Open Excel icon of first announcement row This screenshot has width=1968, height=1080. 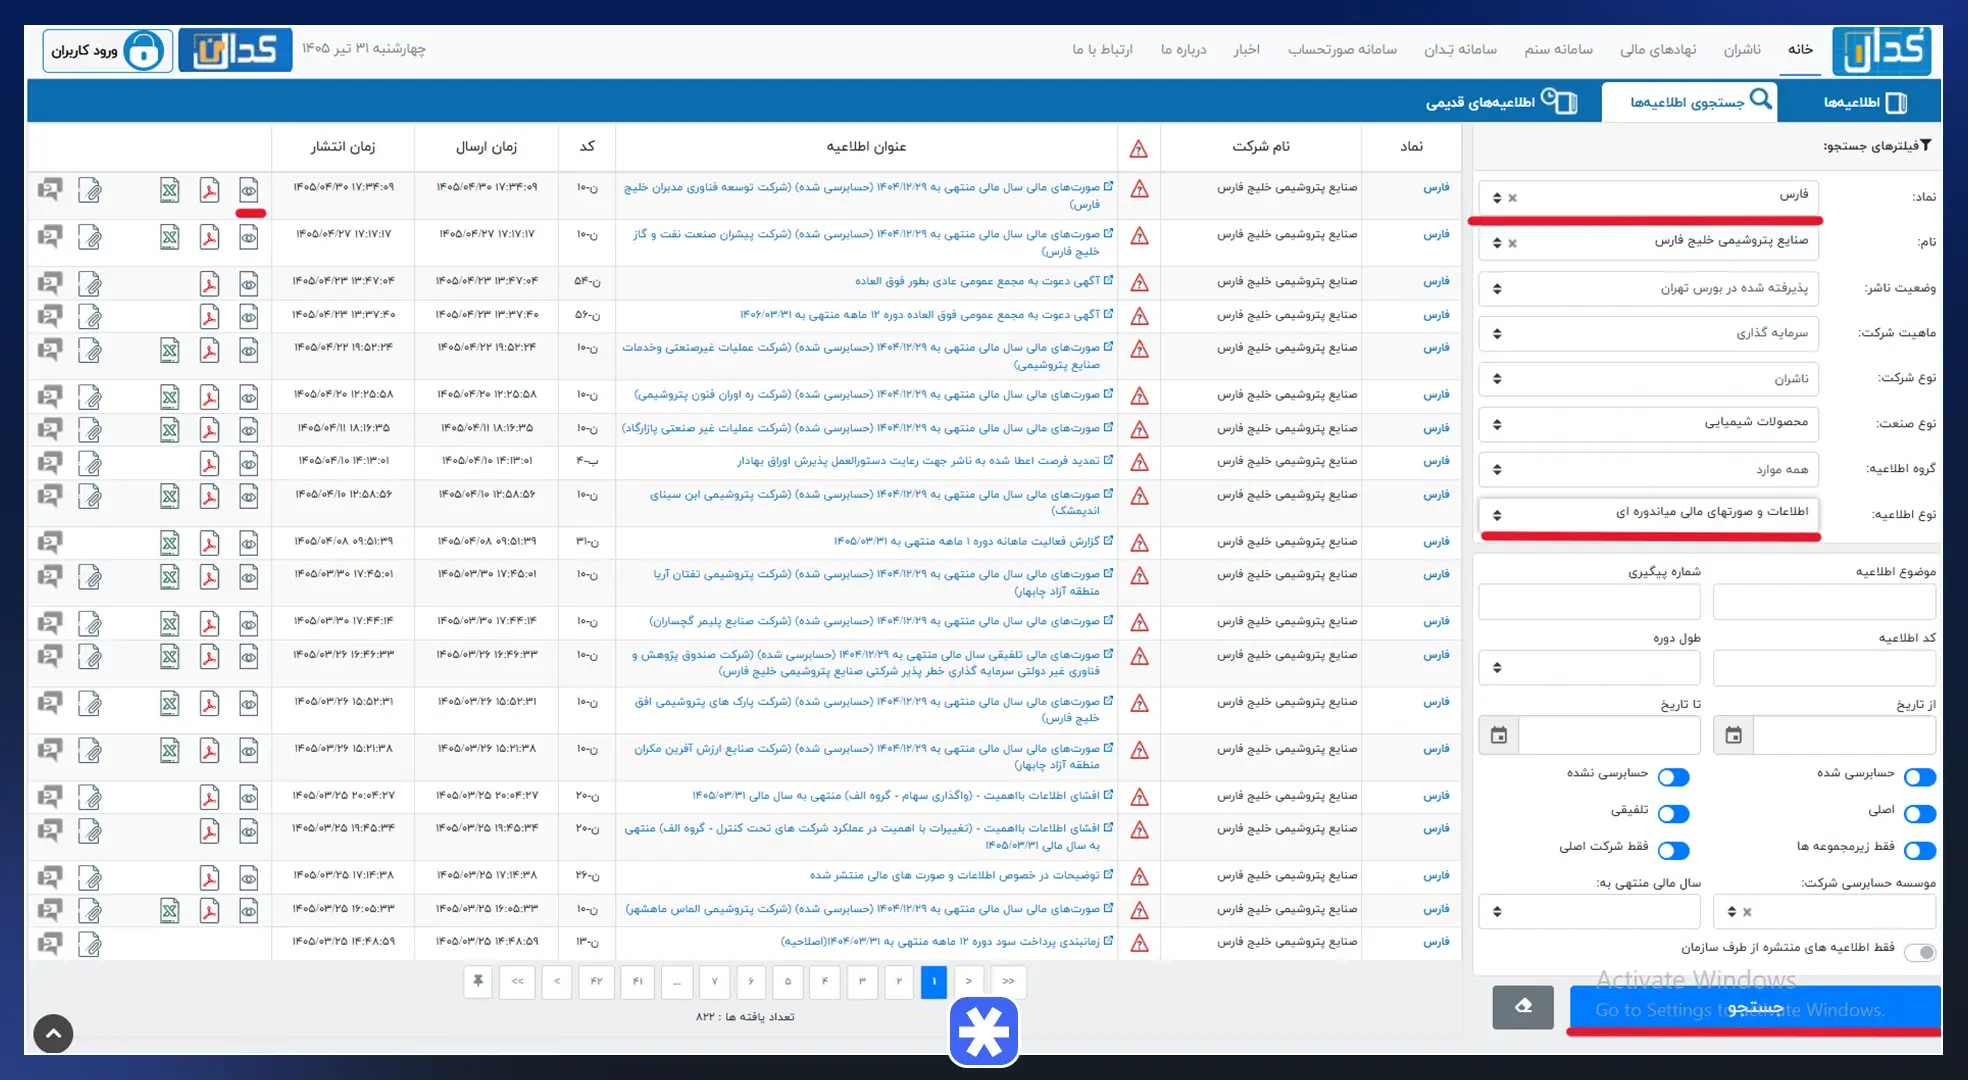pyautogui.click(x=170, y=190)
